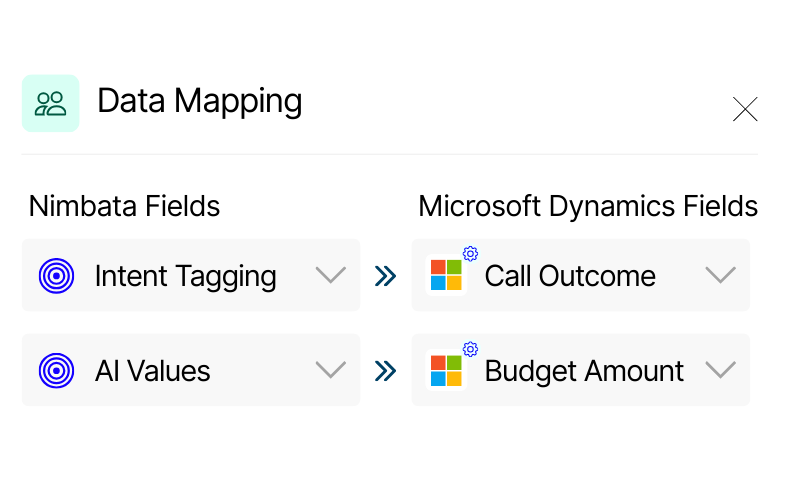
Task: Click the double arrow after Intent Tagging
Action: pyautogui.click(x=385, y=276)
